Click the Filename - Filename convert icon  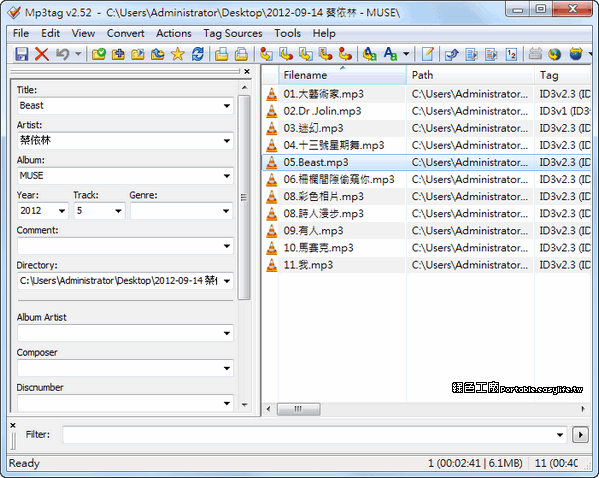[306, 54]
